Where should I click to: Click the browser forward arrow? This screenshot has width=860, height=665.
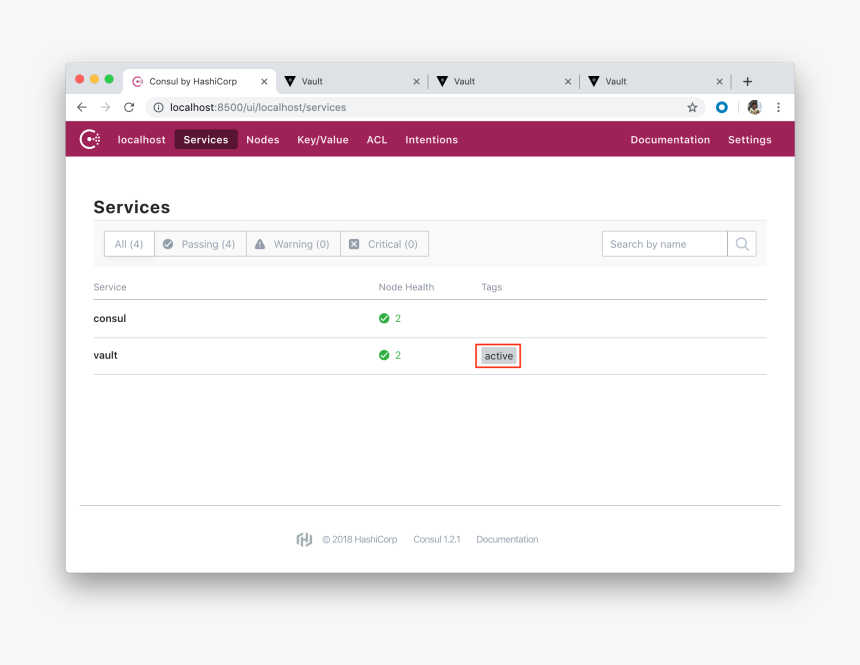(105, 108)
